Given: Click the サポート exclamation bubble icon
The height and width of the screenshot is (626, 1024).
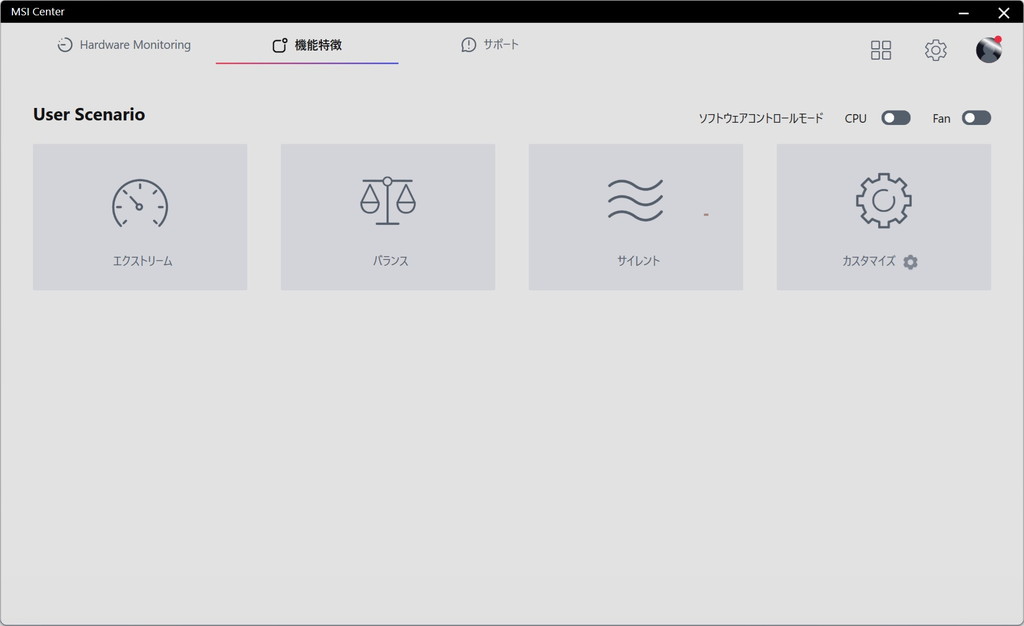Looking at the screenshot, I should (468, 45).
